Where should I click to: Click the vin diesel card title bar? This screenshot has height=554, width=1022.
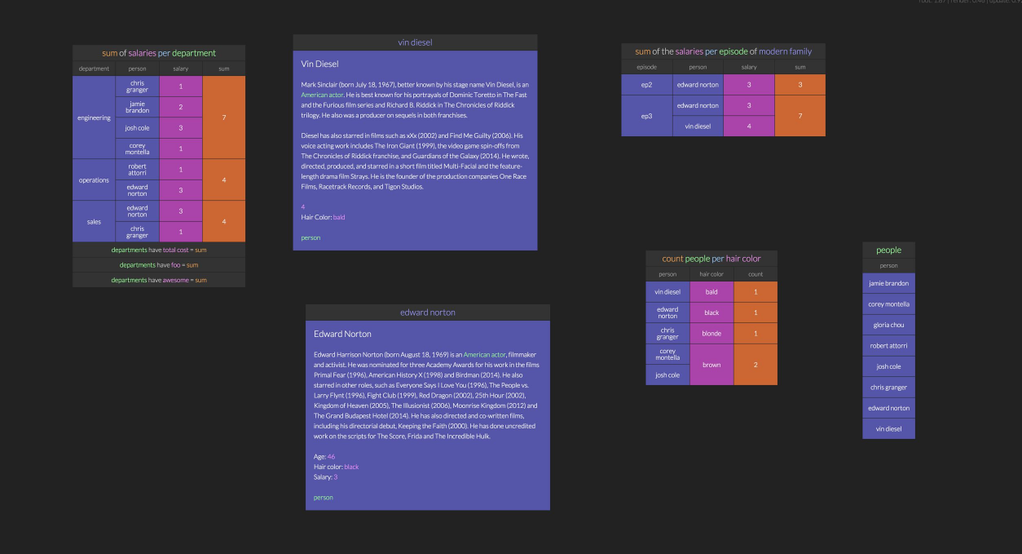(x=415, y=43)
